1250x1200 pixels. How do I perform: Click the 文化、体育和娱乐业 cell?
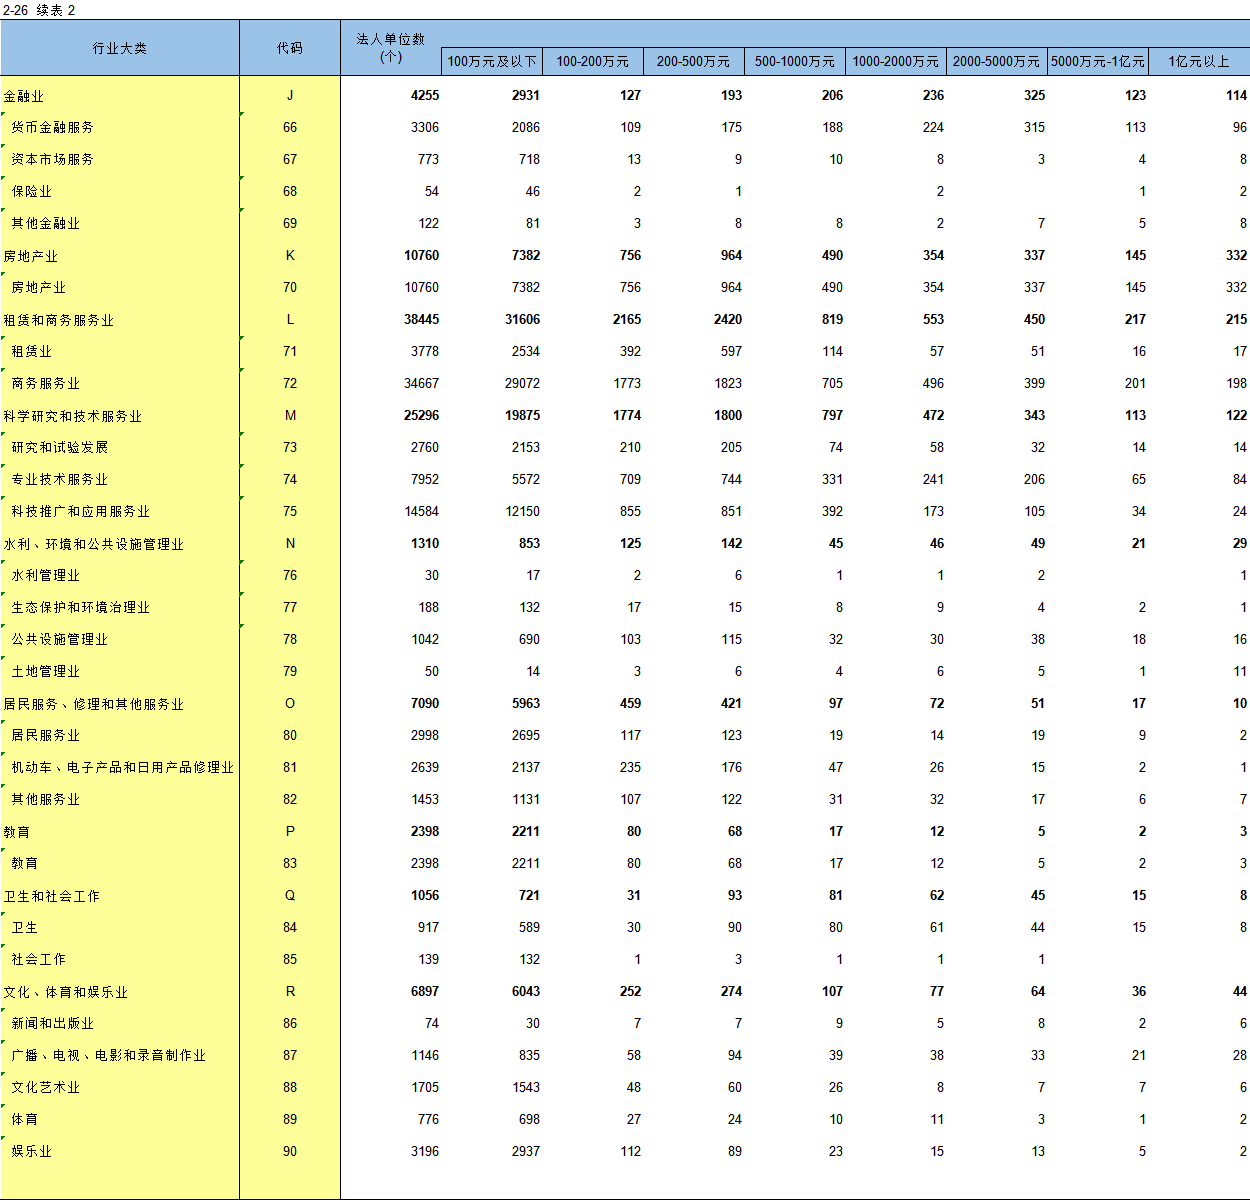click(66, 992)
